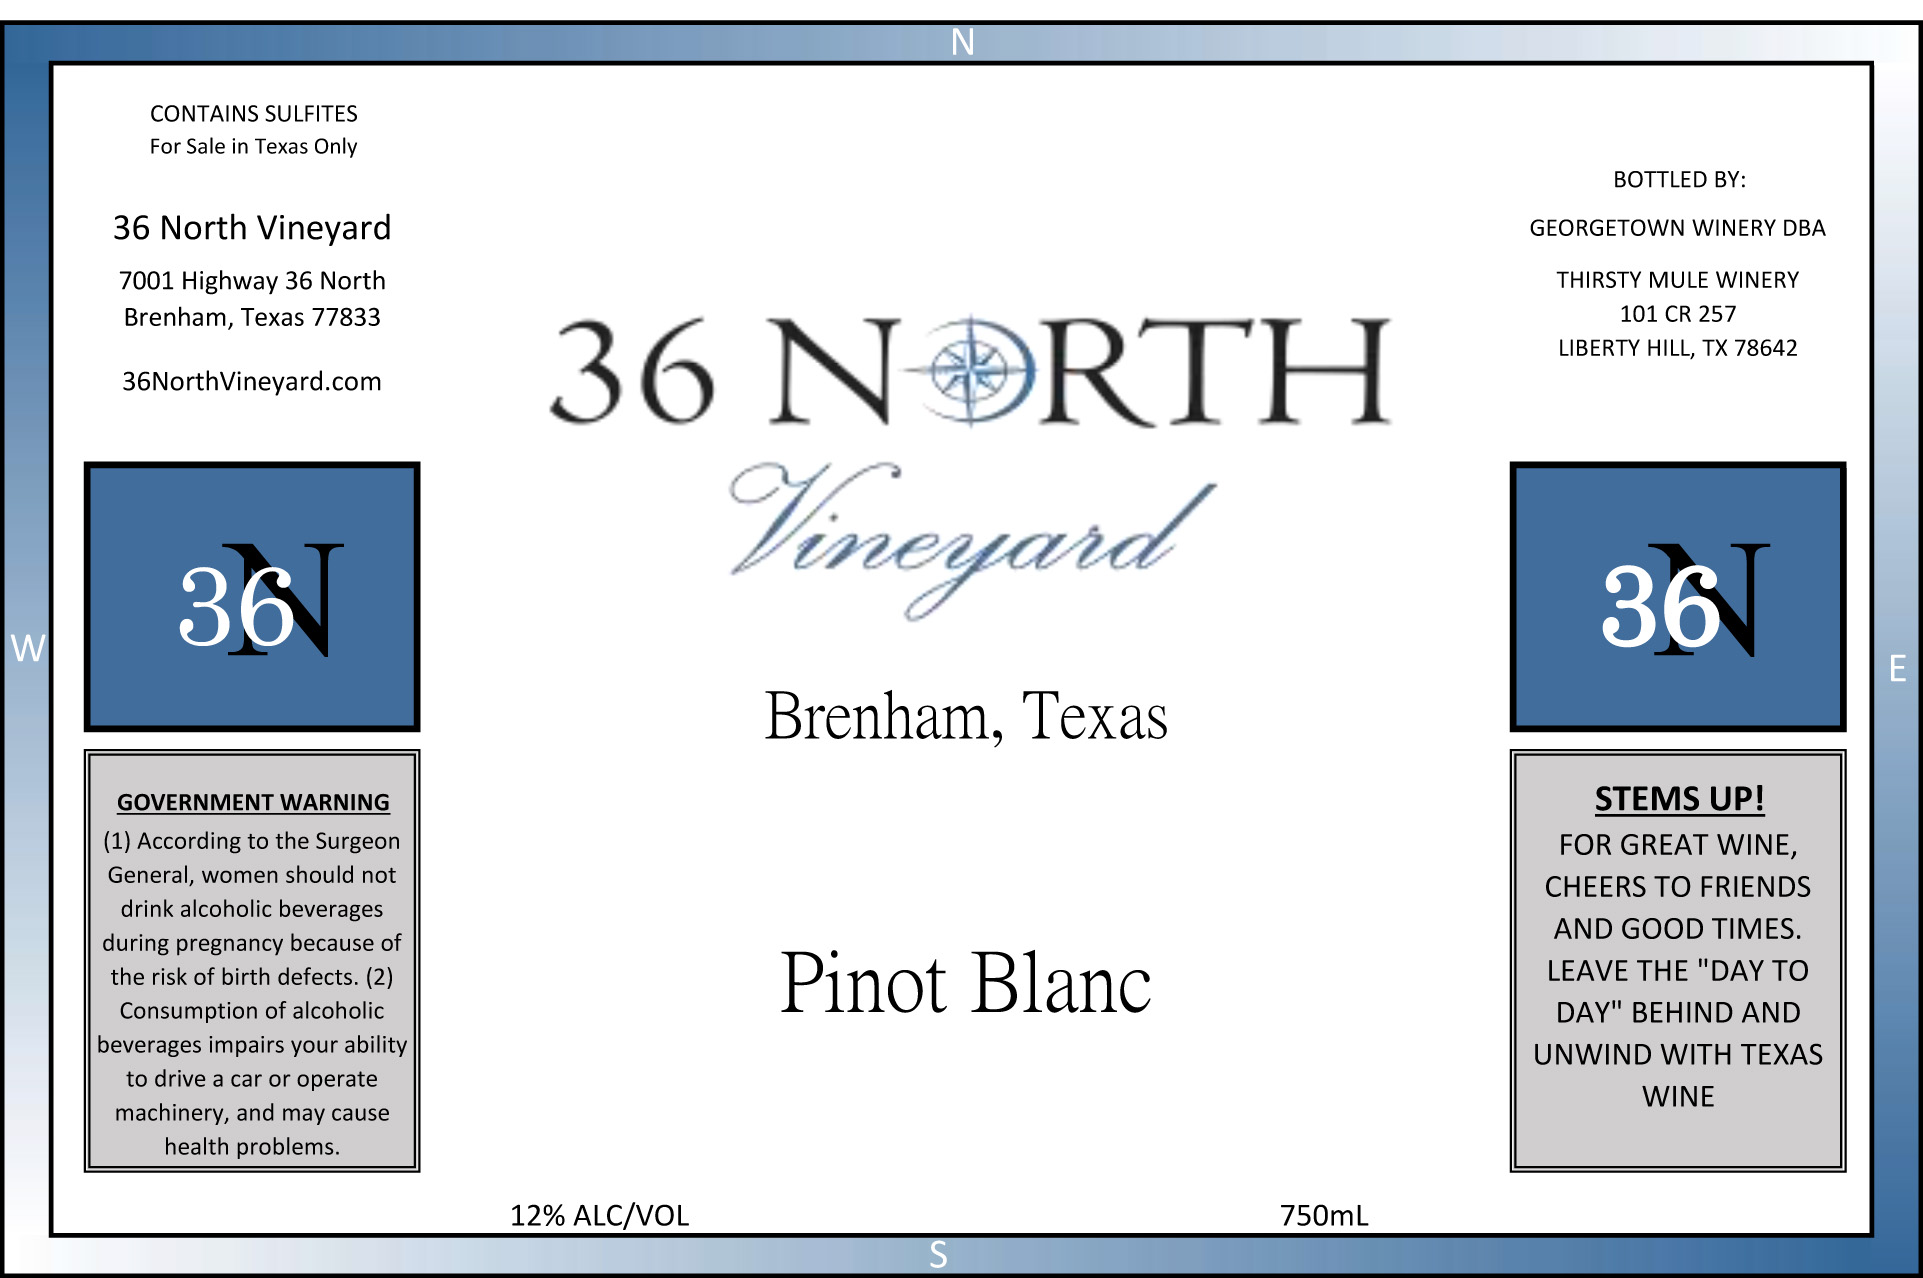Click the E compass letter on the border
The image size is (1923, 1278).
1897,668
